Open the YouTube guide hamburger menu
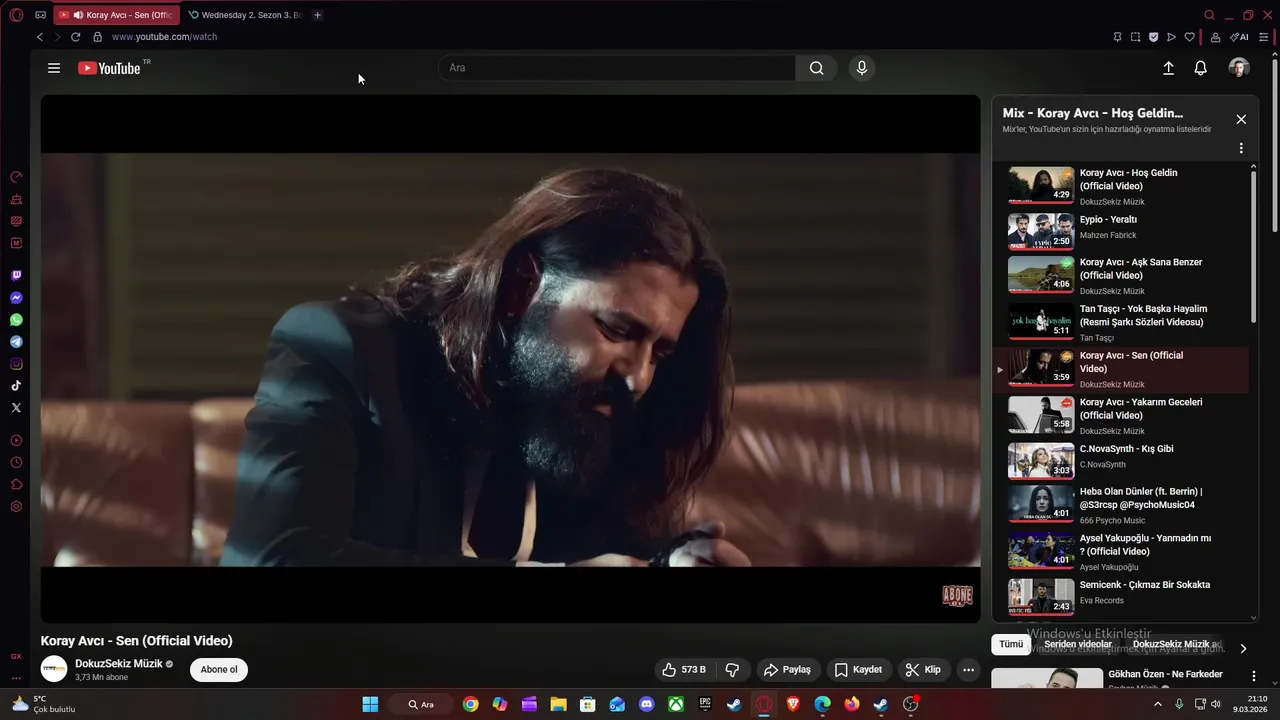Viewport: 1280px width, 720px height. [54, 68]
